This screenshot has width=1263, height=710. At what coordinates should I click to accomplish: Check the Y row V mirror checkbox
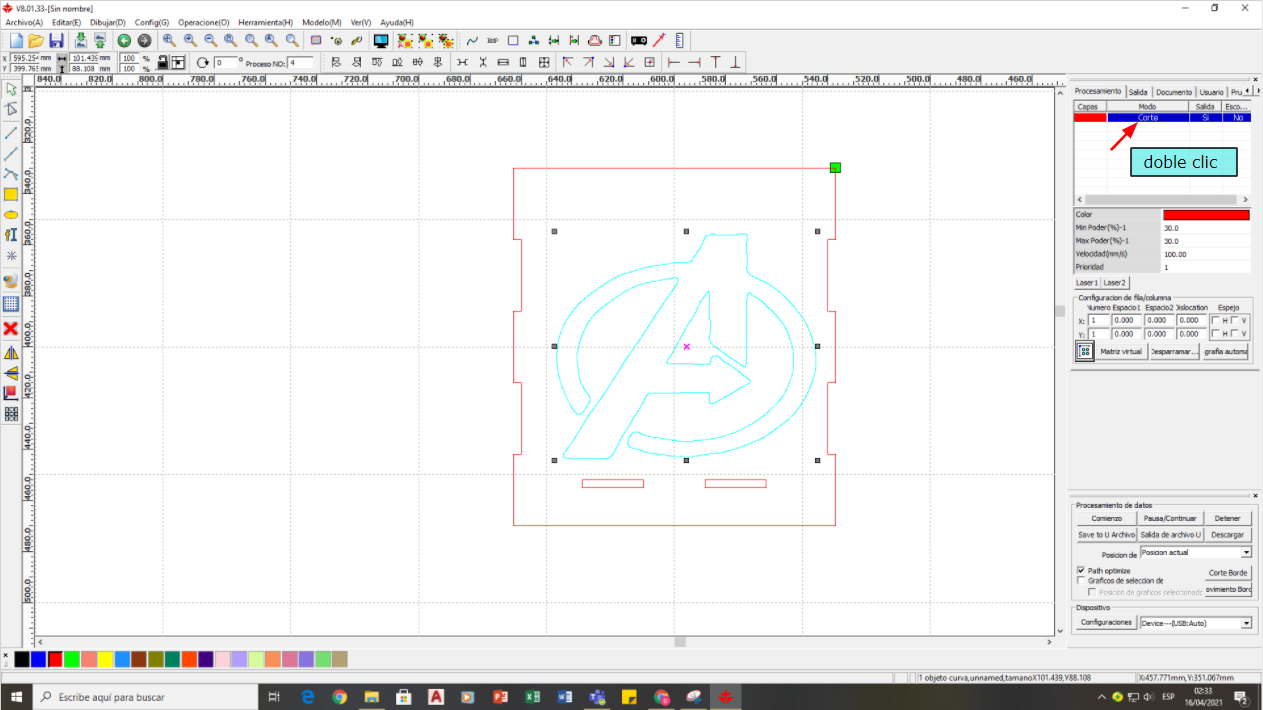point(1234,334)
